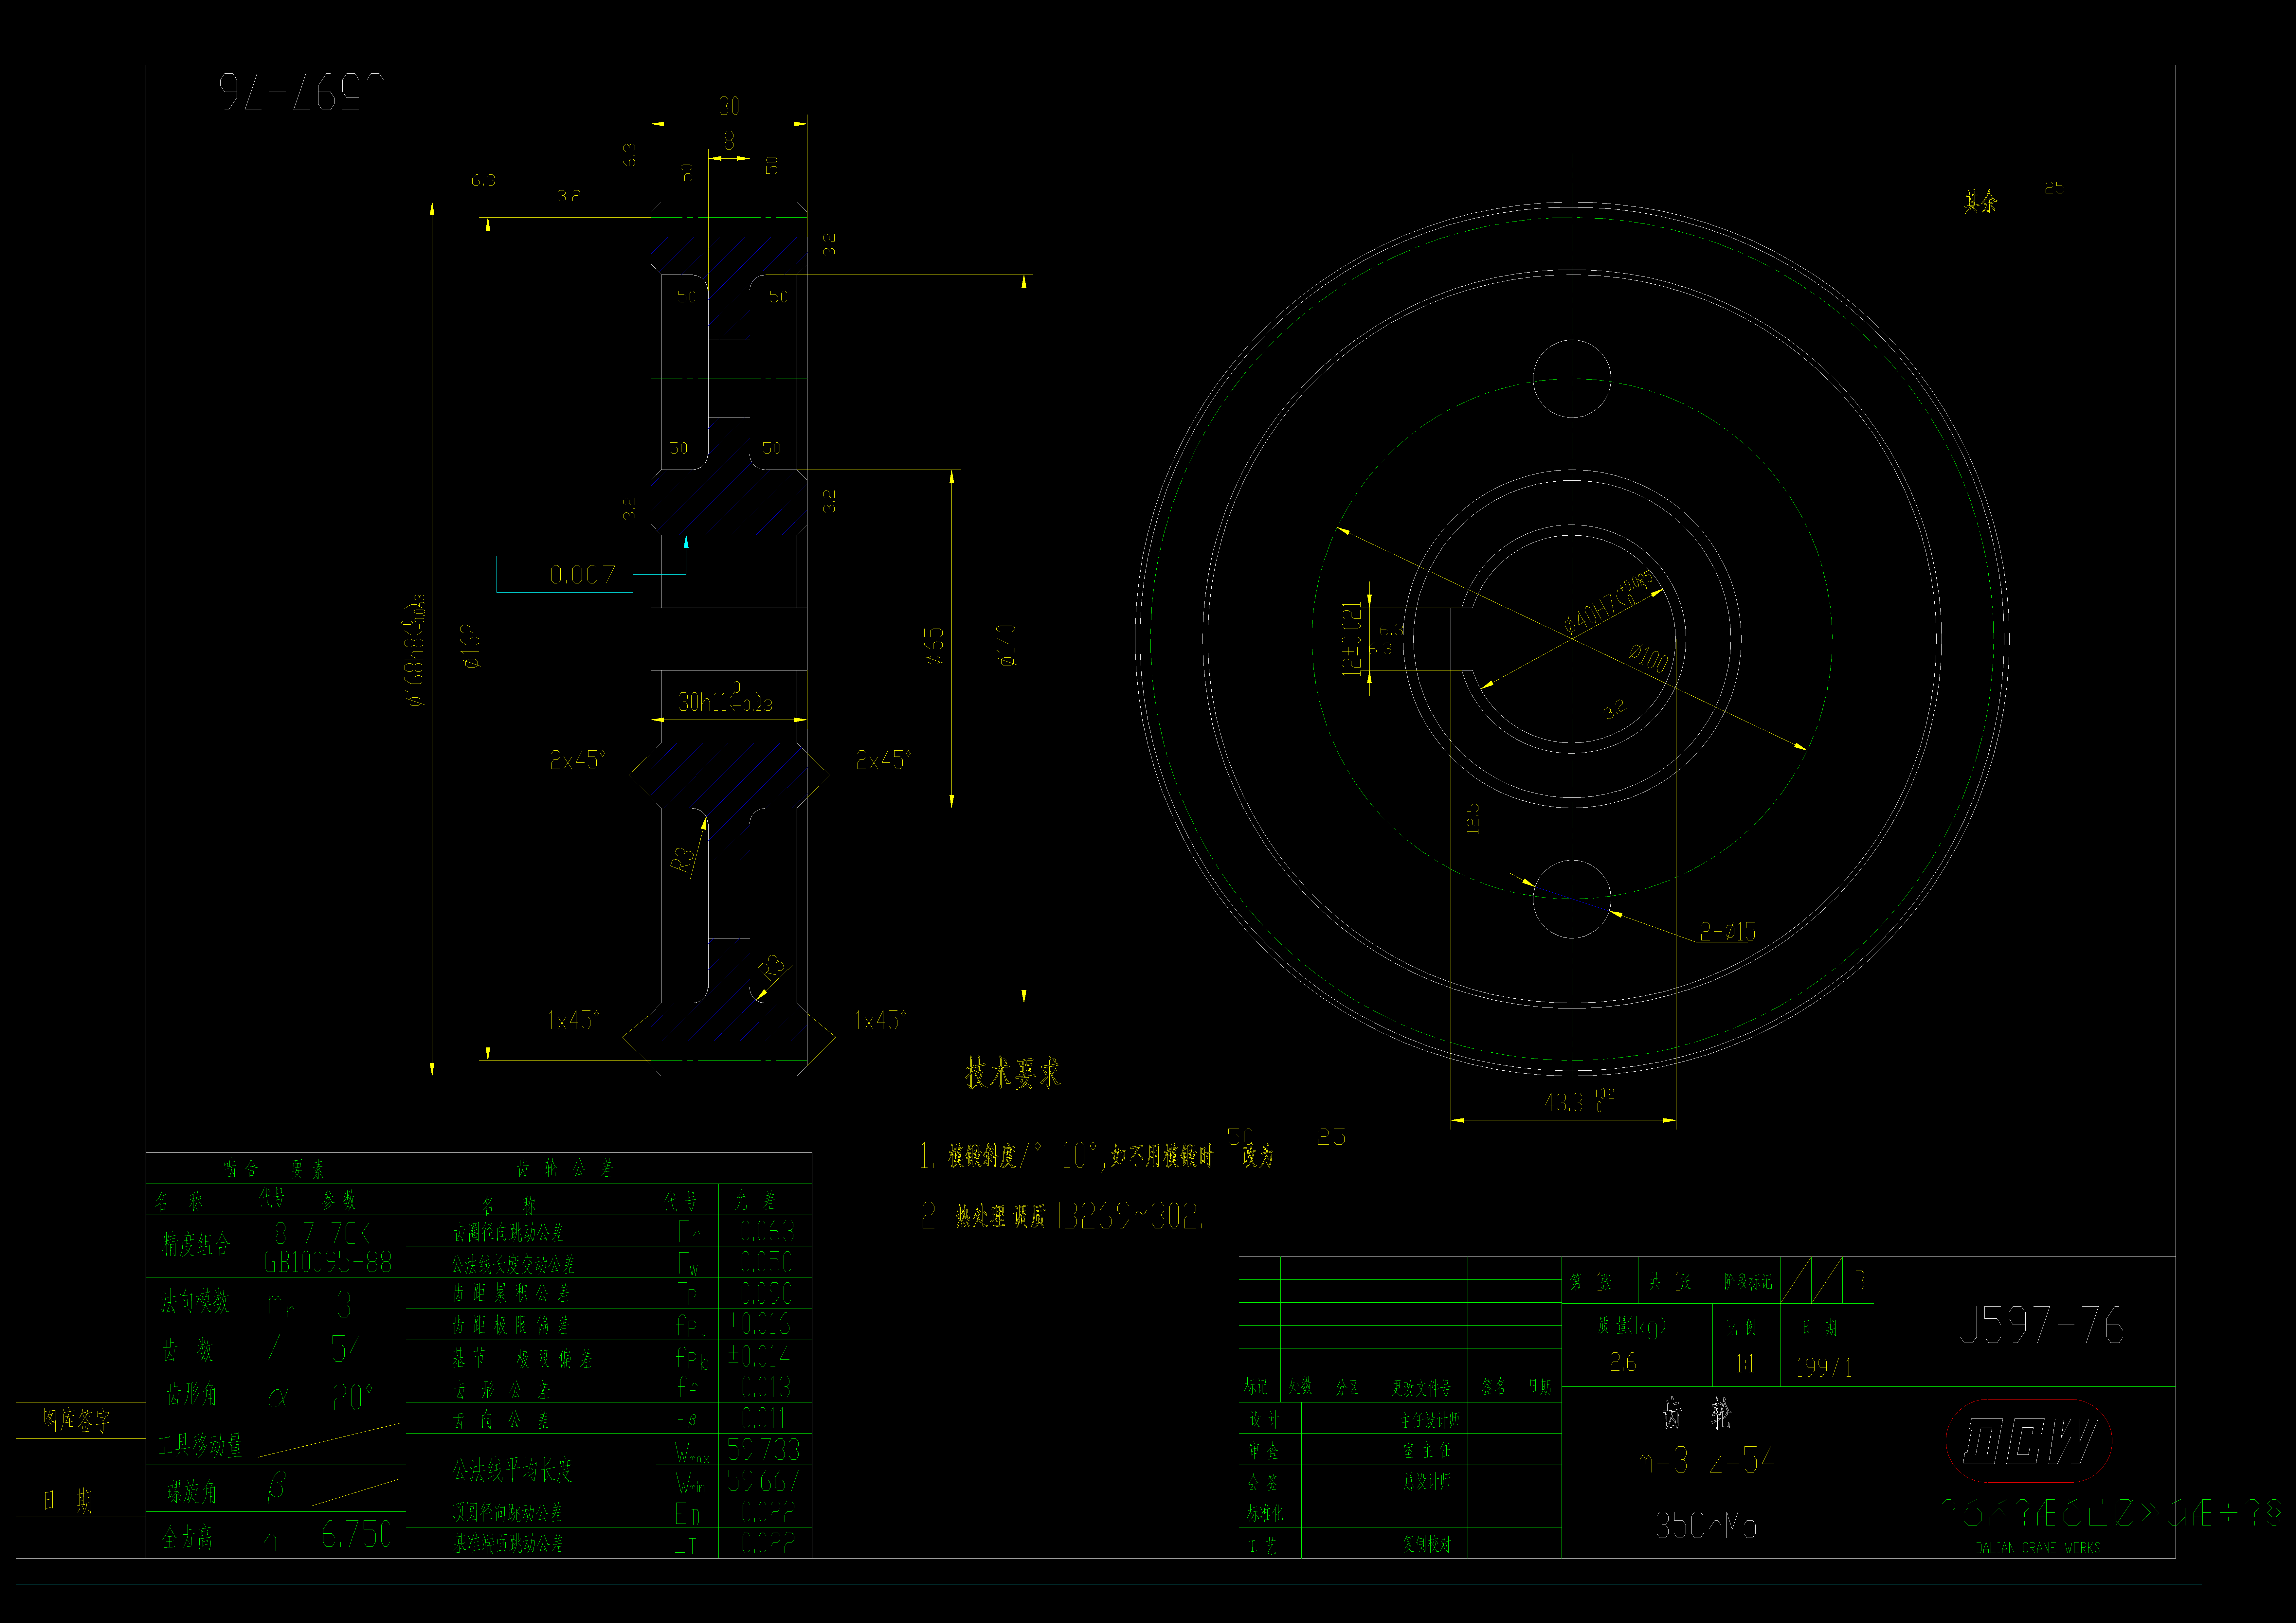
Task: Click the 质量(kg) header cell
Action: pos(1632,1326)
